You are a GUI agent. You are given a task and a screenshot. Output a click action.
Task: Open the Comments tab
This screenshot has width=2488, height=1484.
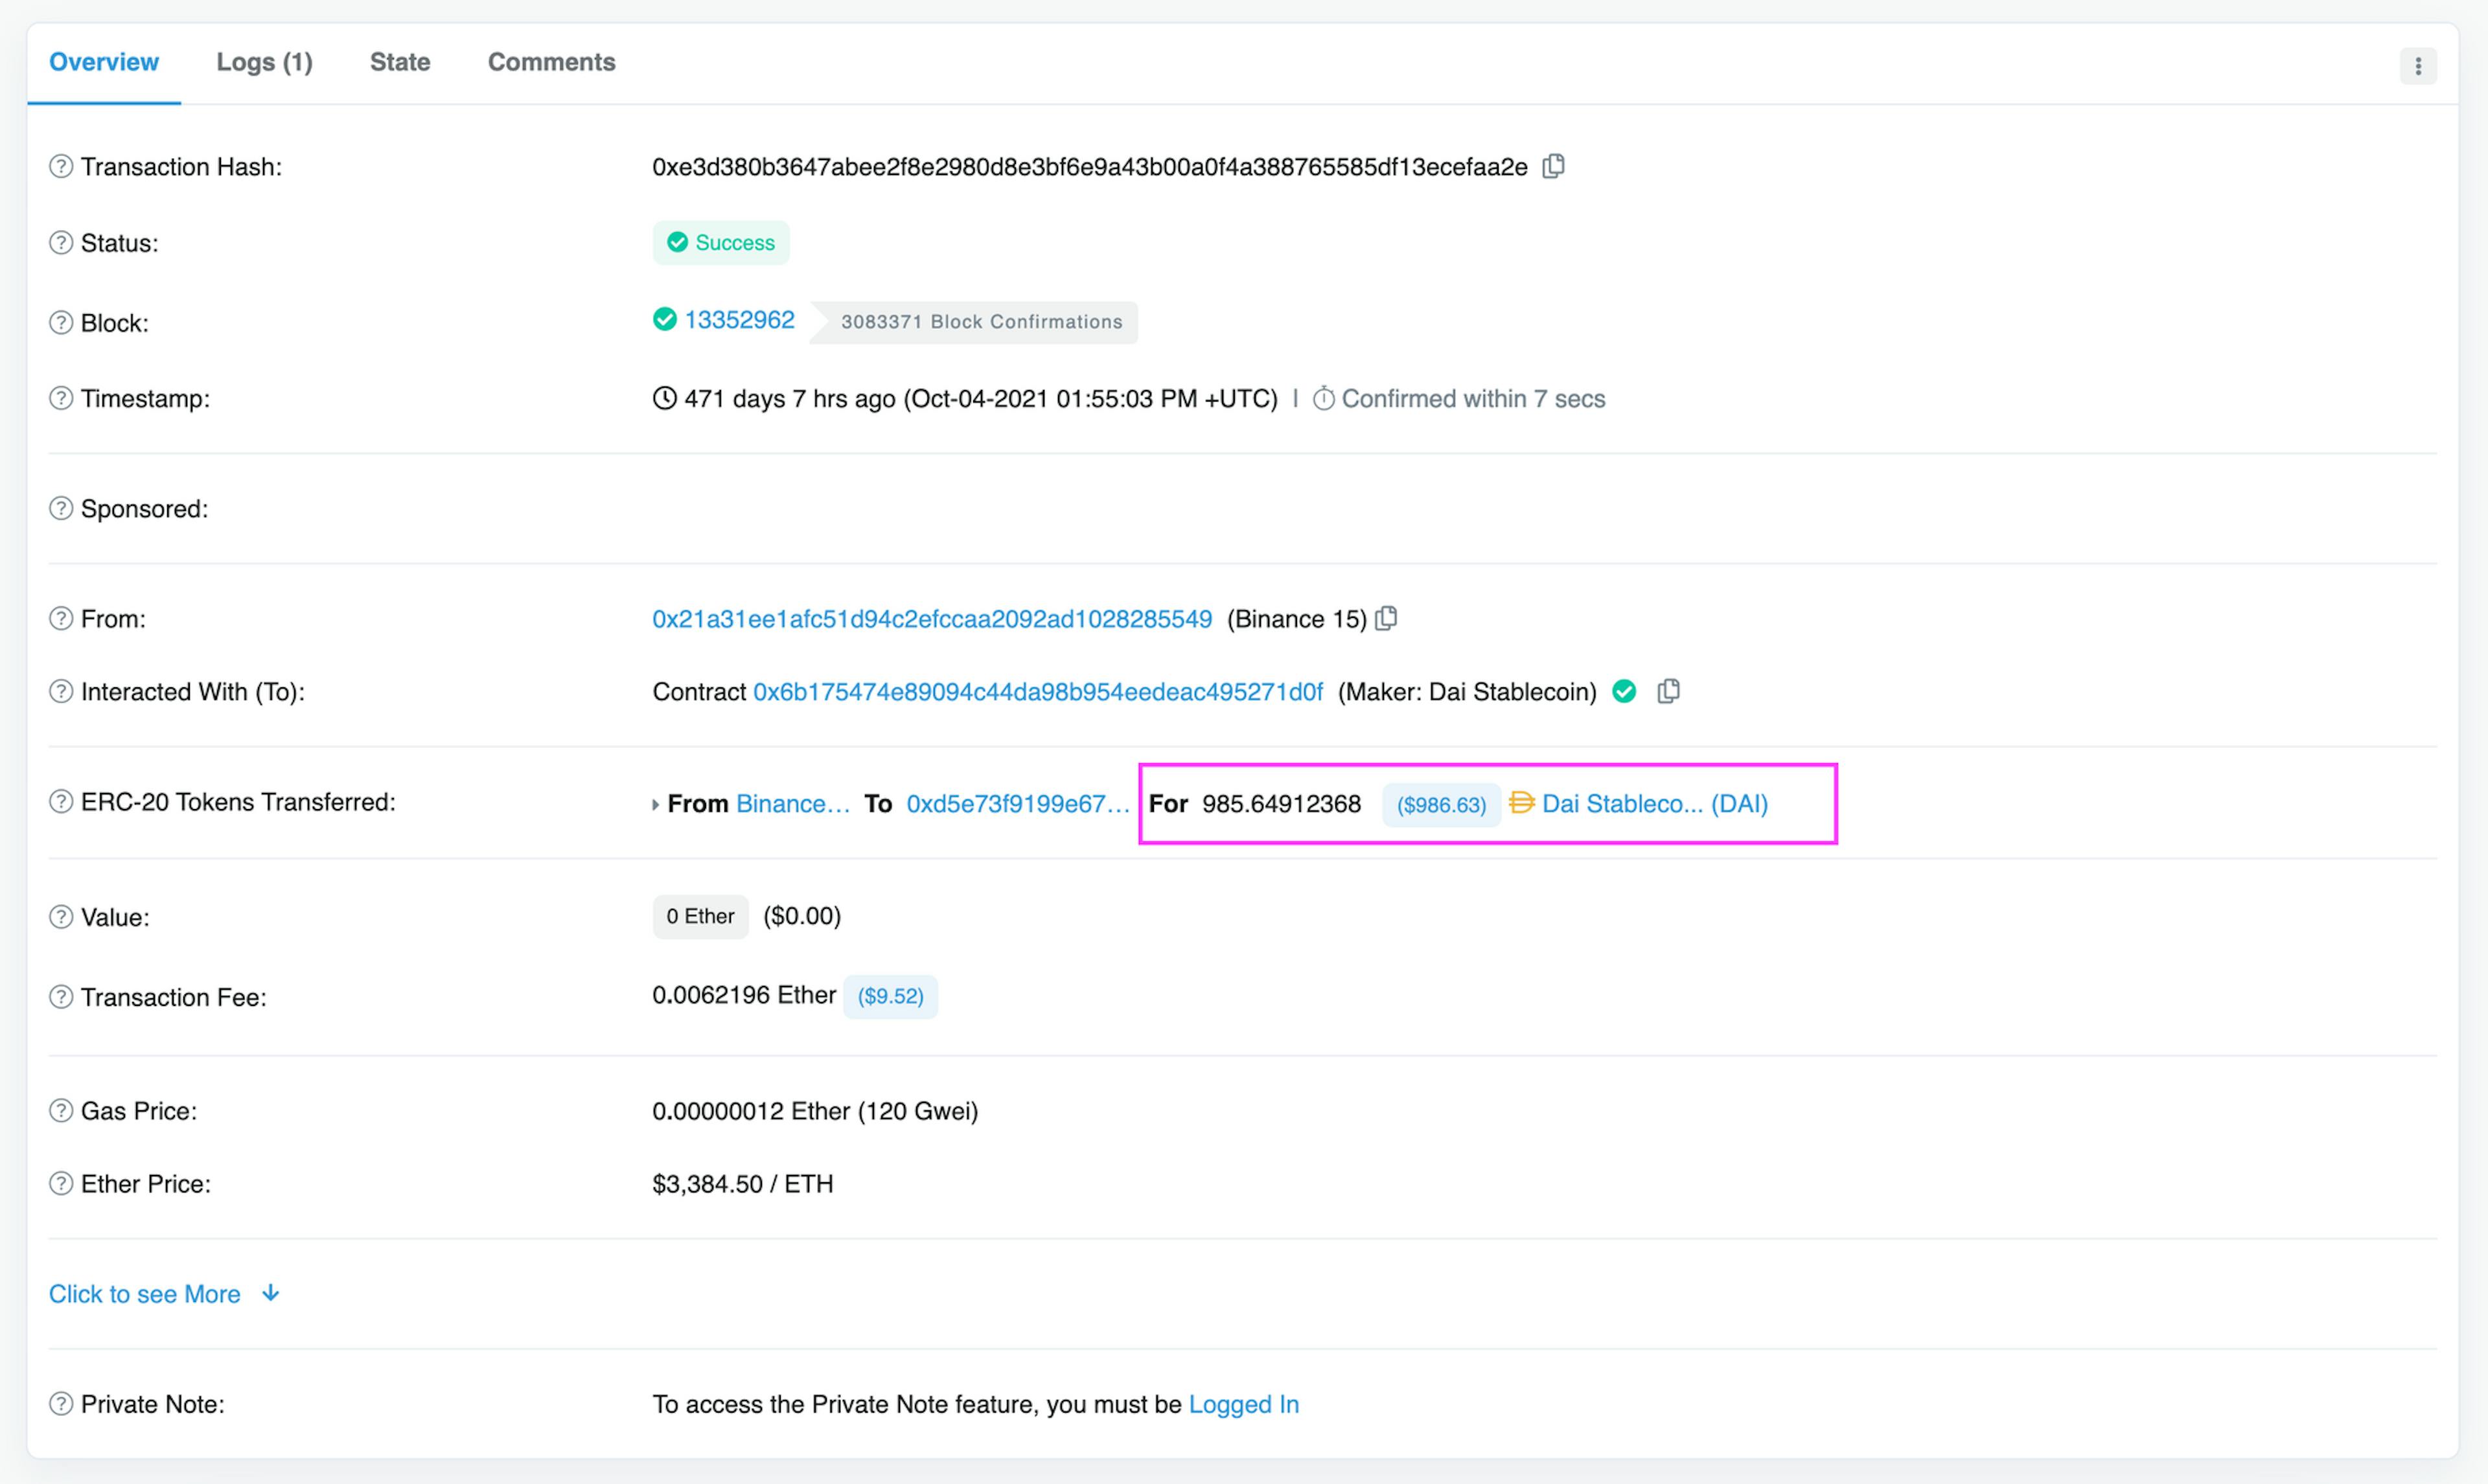point(551,62)
